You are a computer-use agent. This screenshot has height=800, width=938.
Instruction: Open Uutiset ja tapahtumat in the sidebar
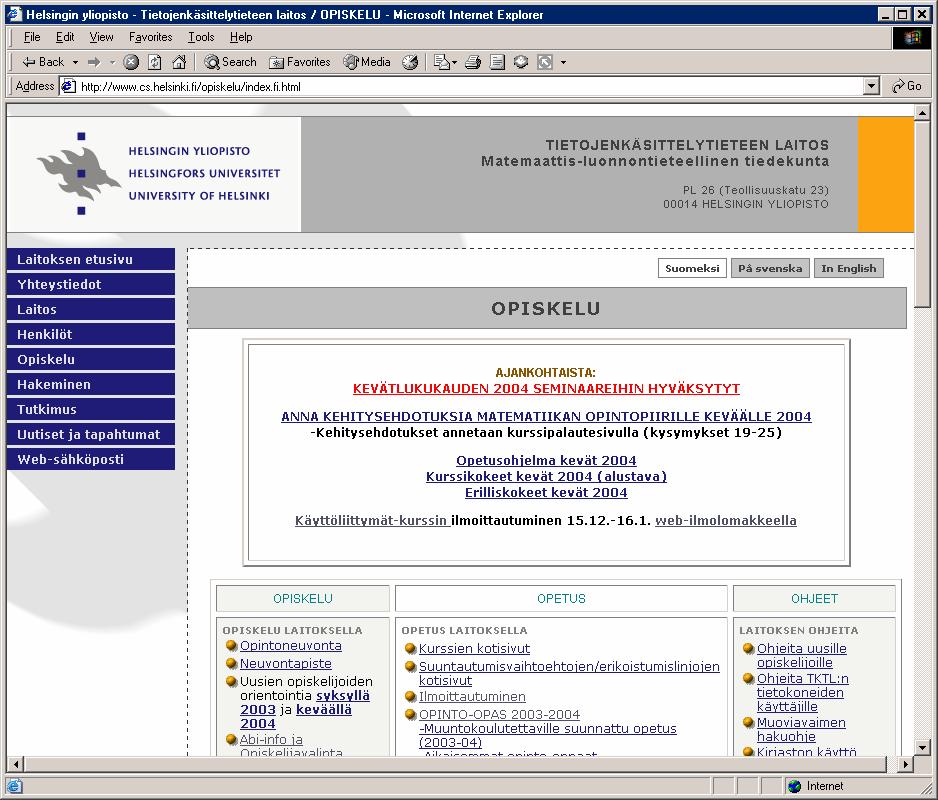91,434
